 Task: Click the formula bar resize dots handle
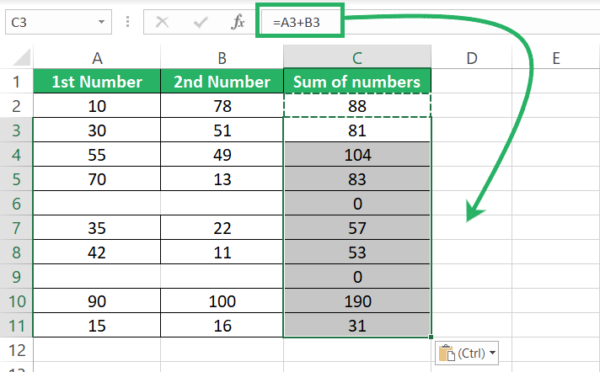click(x=128, y=22)
